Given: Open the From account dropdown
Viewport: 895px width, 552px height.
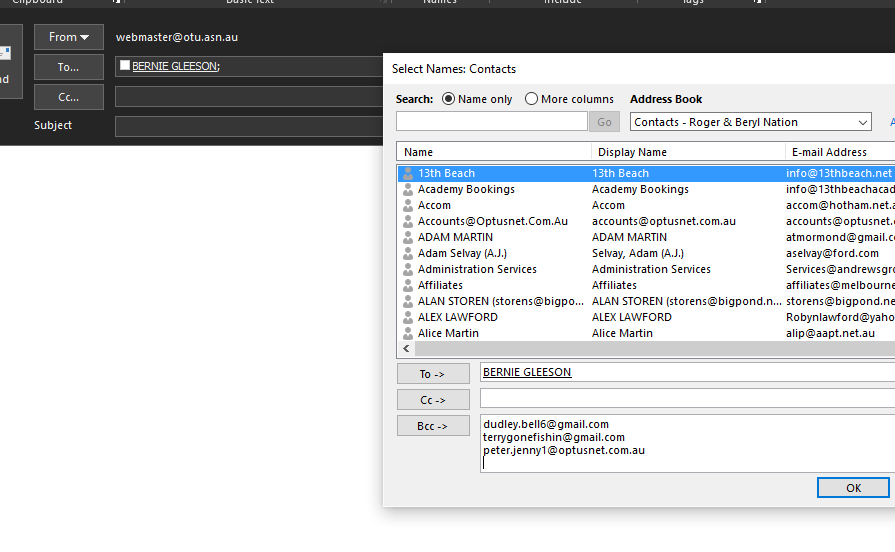Looking at the screenshot, I should click(x=69, y=38).
